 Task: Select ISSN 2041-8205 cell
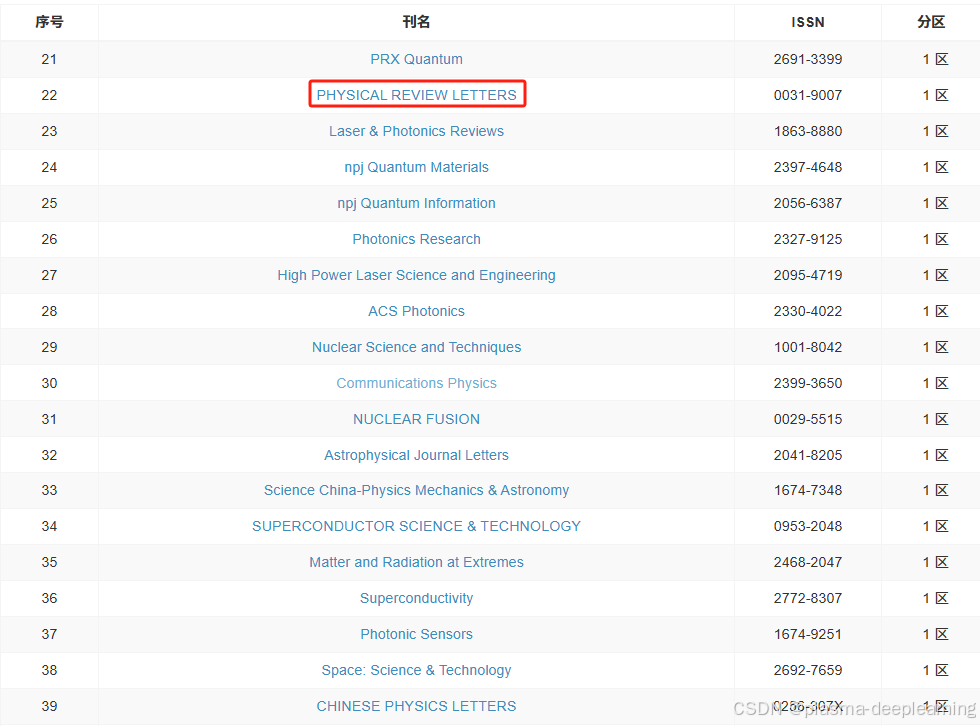[808, 455]
